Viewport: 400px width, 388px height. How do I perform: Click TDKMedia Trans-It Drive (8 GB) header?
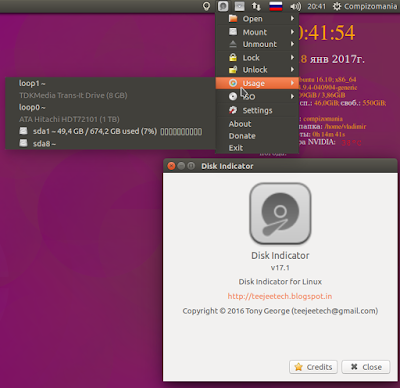click(x=73, y=95)
